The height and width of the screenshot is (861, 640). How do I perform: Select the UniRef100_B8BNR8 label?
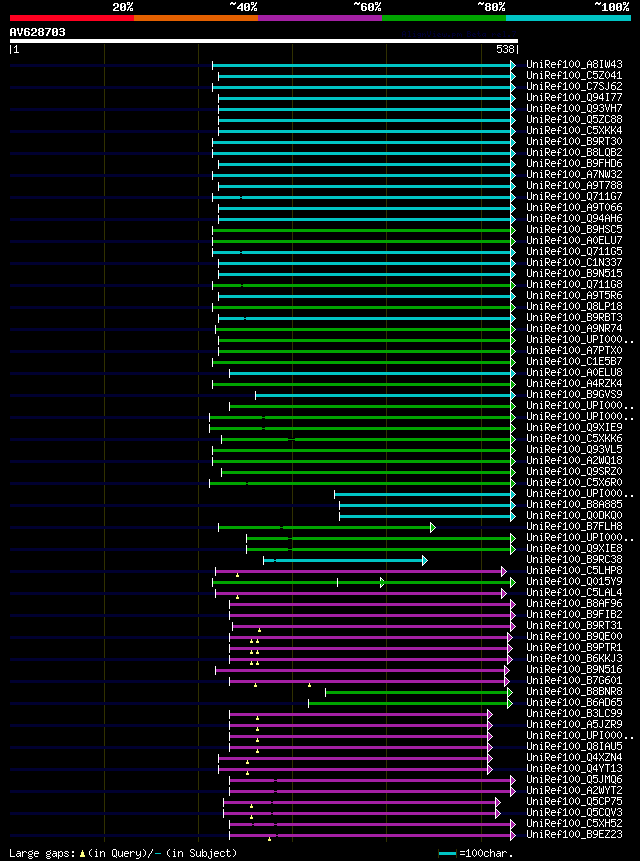point(574,692)
